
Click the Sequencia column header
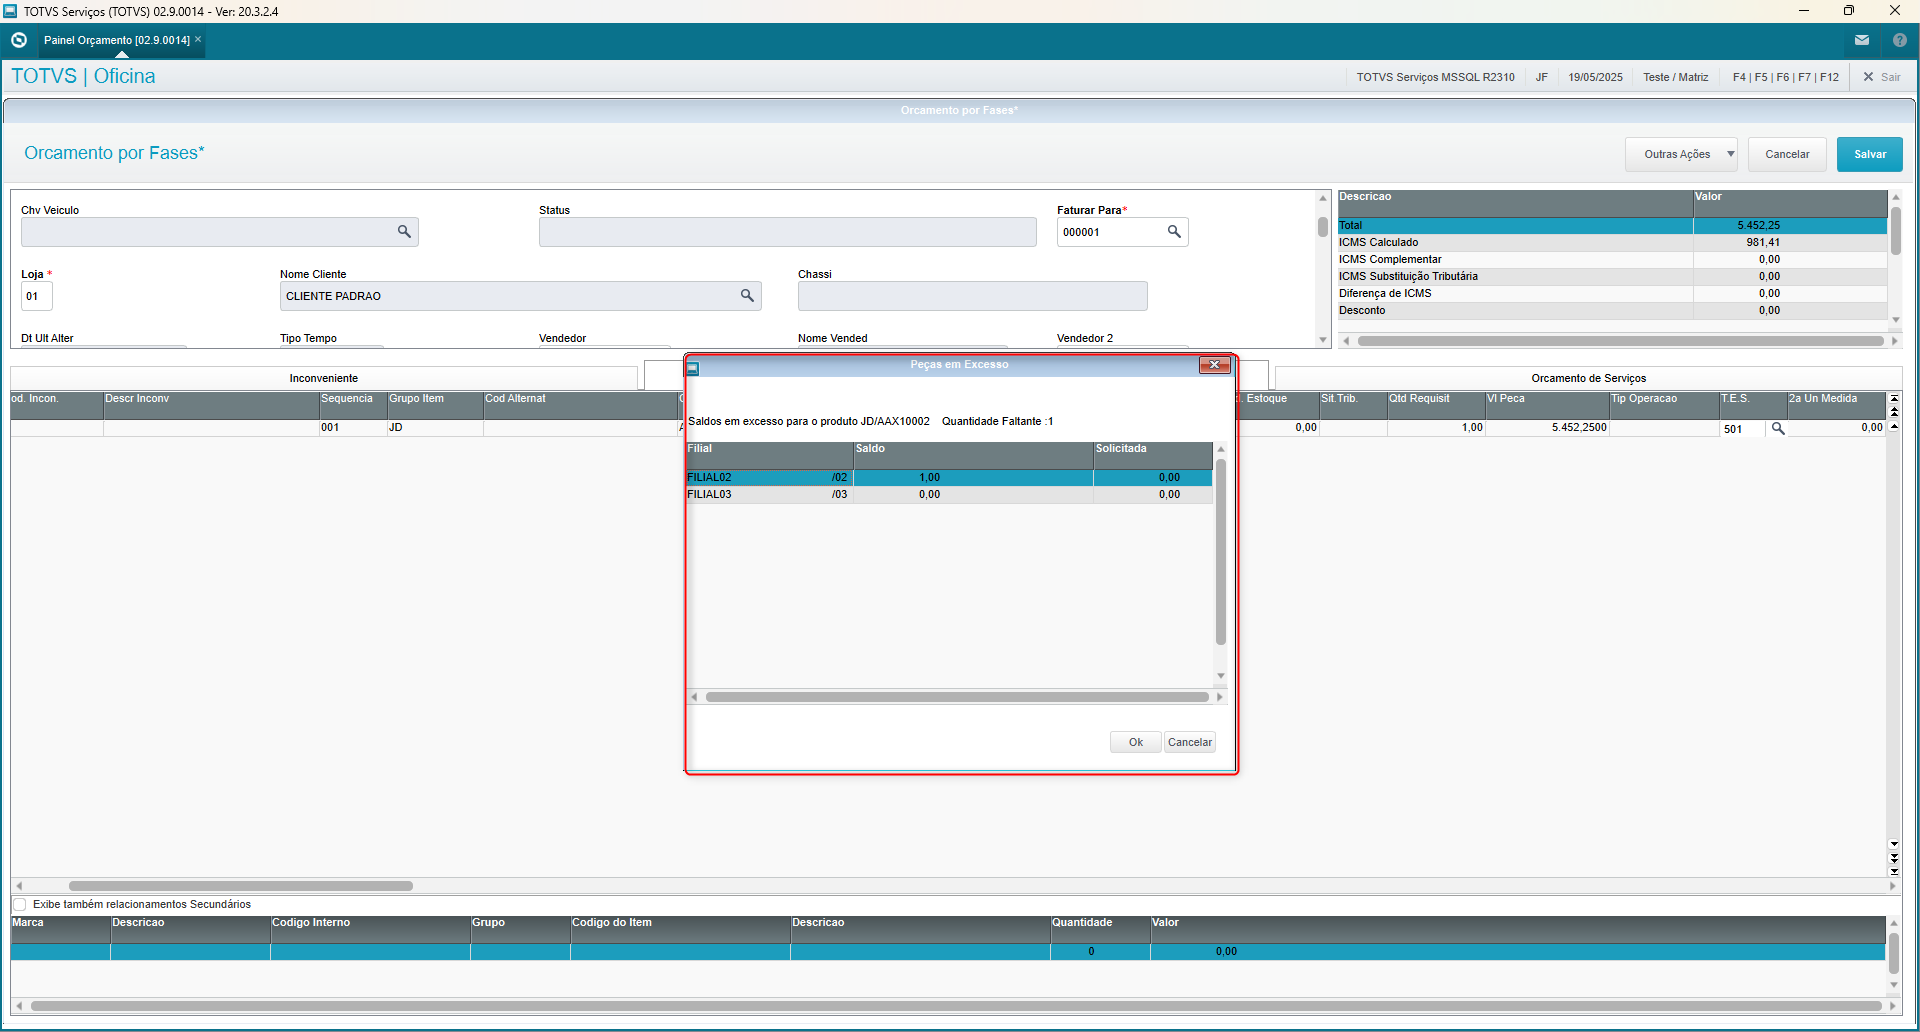click(x=353, y=405)
